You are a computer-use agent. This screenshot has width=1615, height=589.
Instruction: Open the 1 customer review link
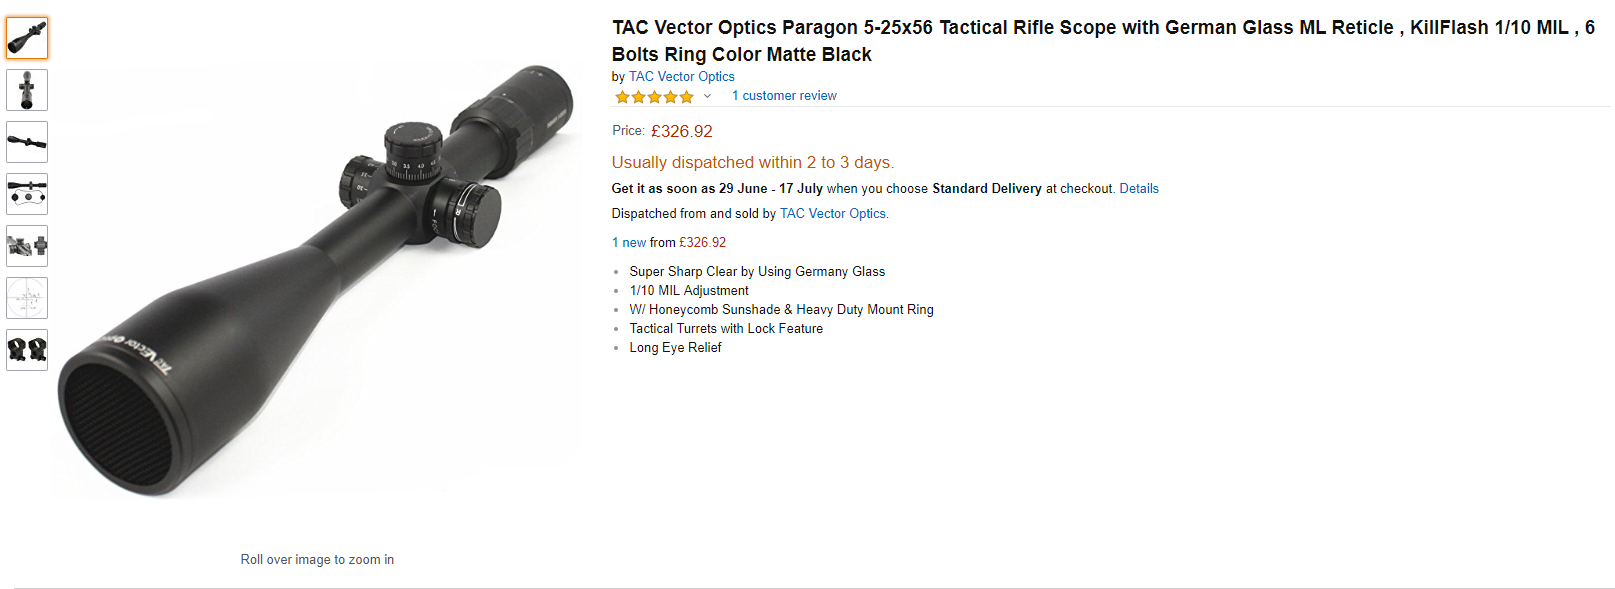(x=784, y=96)
